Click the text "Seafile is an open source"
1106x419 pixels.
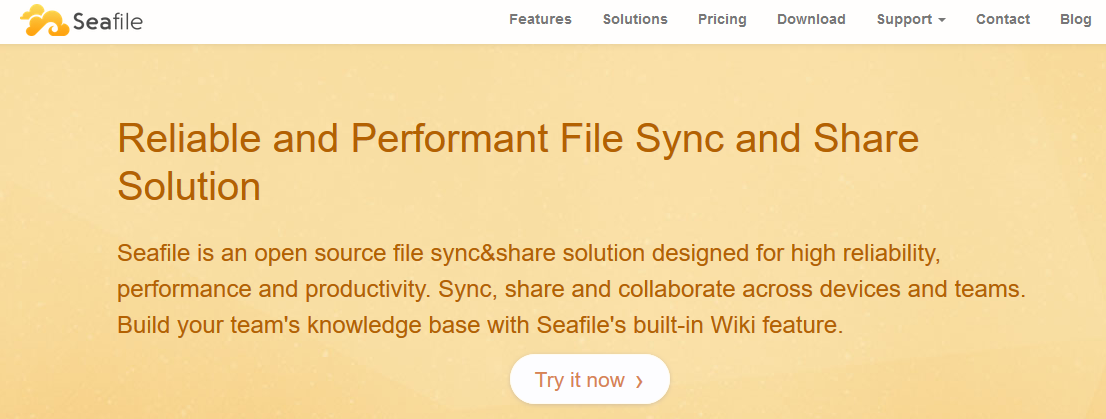click(240, 253)
